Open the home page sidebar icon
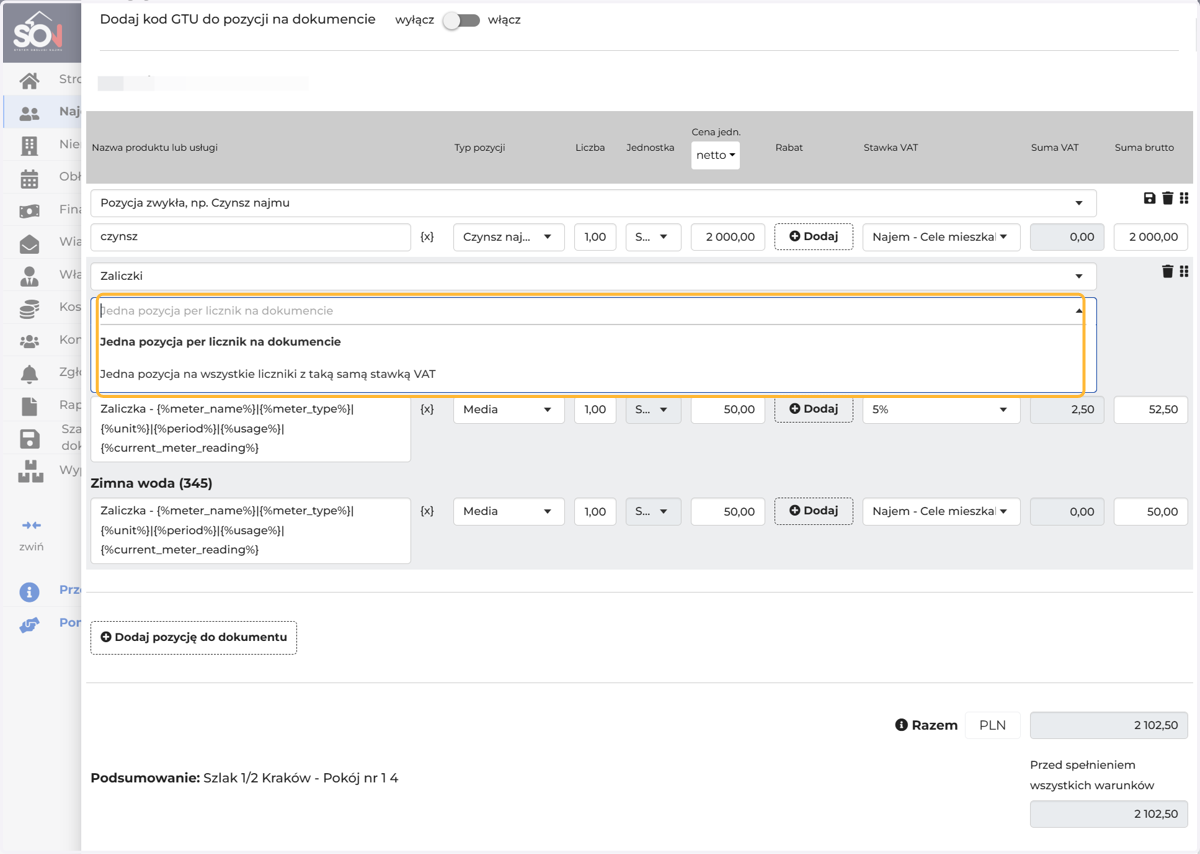Viewport: 1200px width, 854px height. (x=29, y=80)
